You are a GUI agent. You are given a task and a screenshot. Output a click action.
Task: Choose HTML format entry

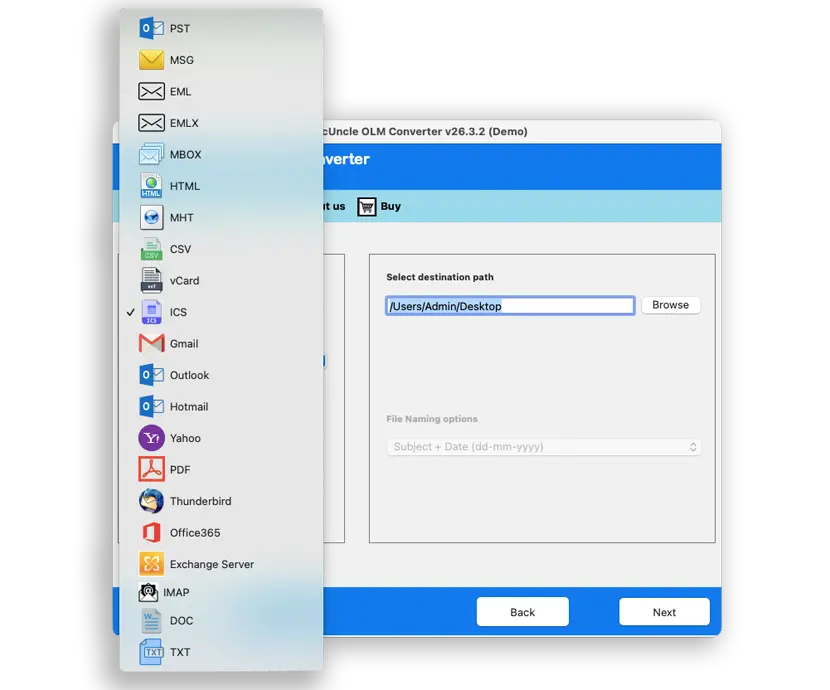[221, 186]
